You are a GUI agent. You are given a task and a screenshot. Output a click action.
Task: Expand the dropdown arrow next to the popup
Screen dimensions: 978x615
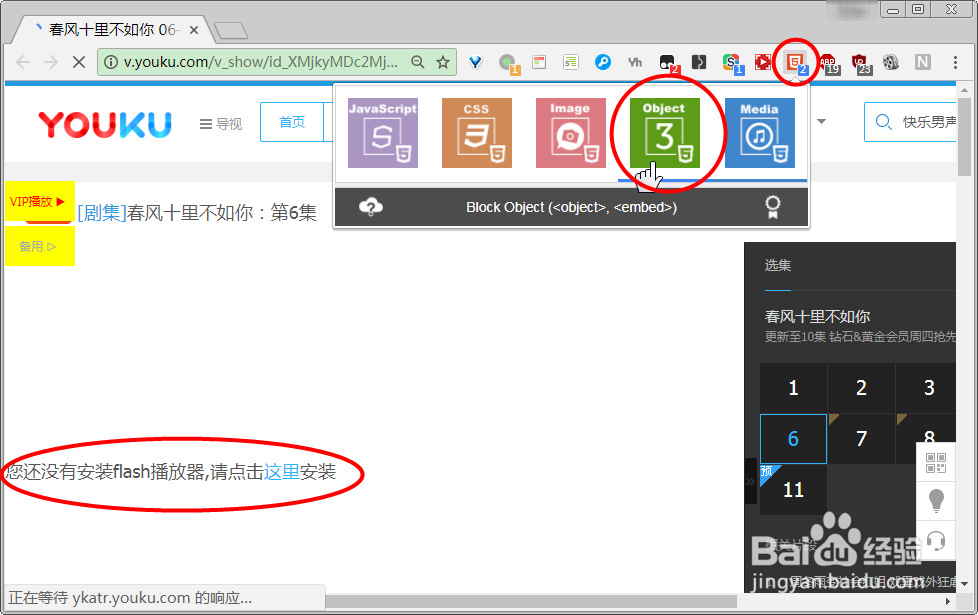point(821,122)
